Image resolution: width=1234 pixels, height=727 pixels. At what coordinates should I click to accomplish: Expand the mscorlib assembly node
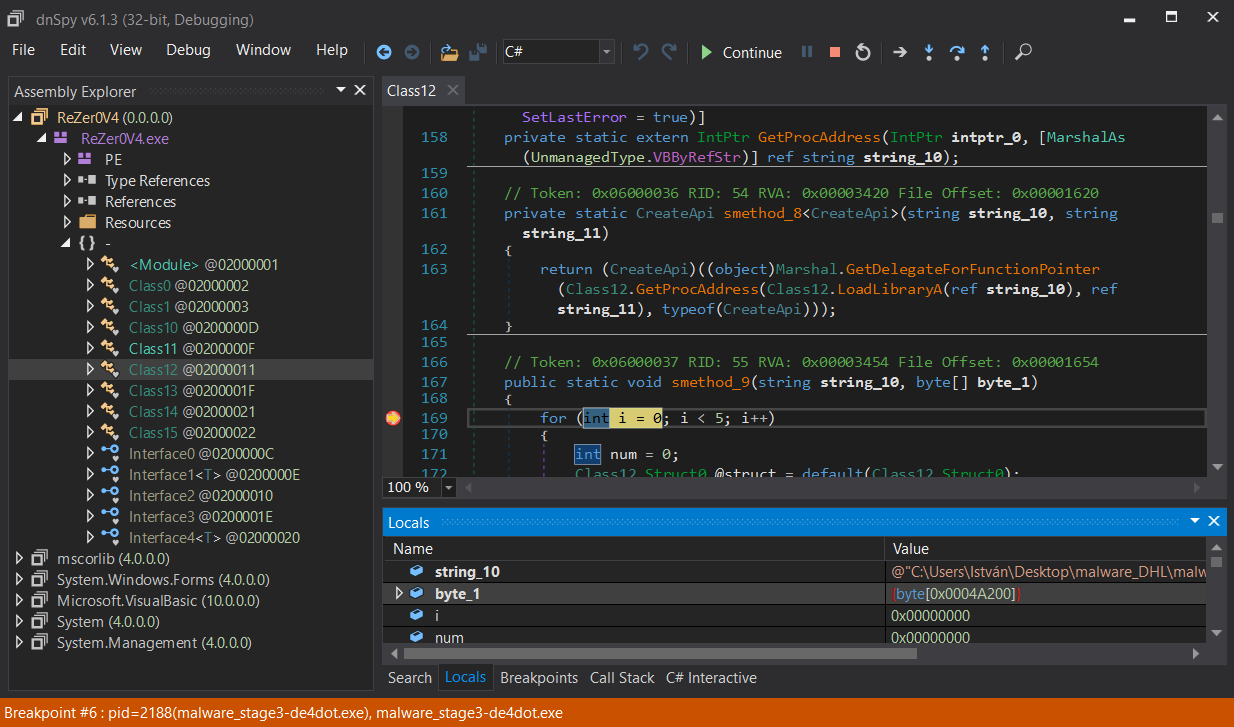pos(19,559)
